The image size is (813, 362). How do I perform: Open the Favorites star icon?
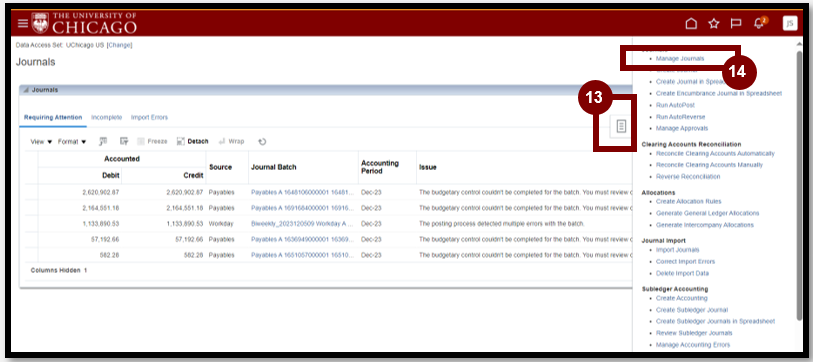[714, 23]
